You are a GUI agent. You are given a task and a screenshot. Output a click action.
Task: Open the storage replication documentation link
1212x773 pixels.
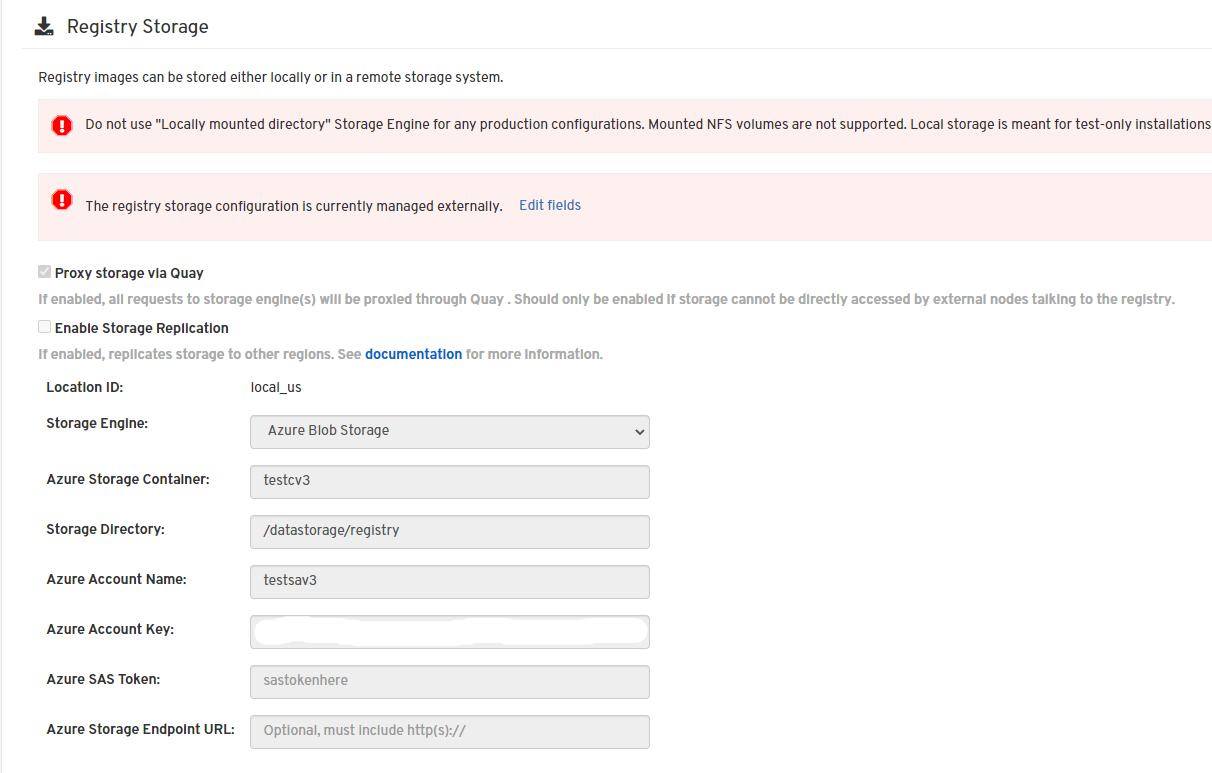[413, 353]
